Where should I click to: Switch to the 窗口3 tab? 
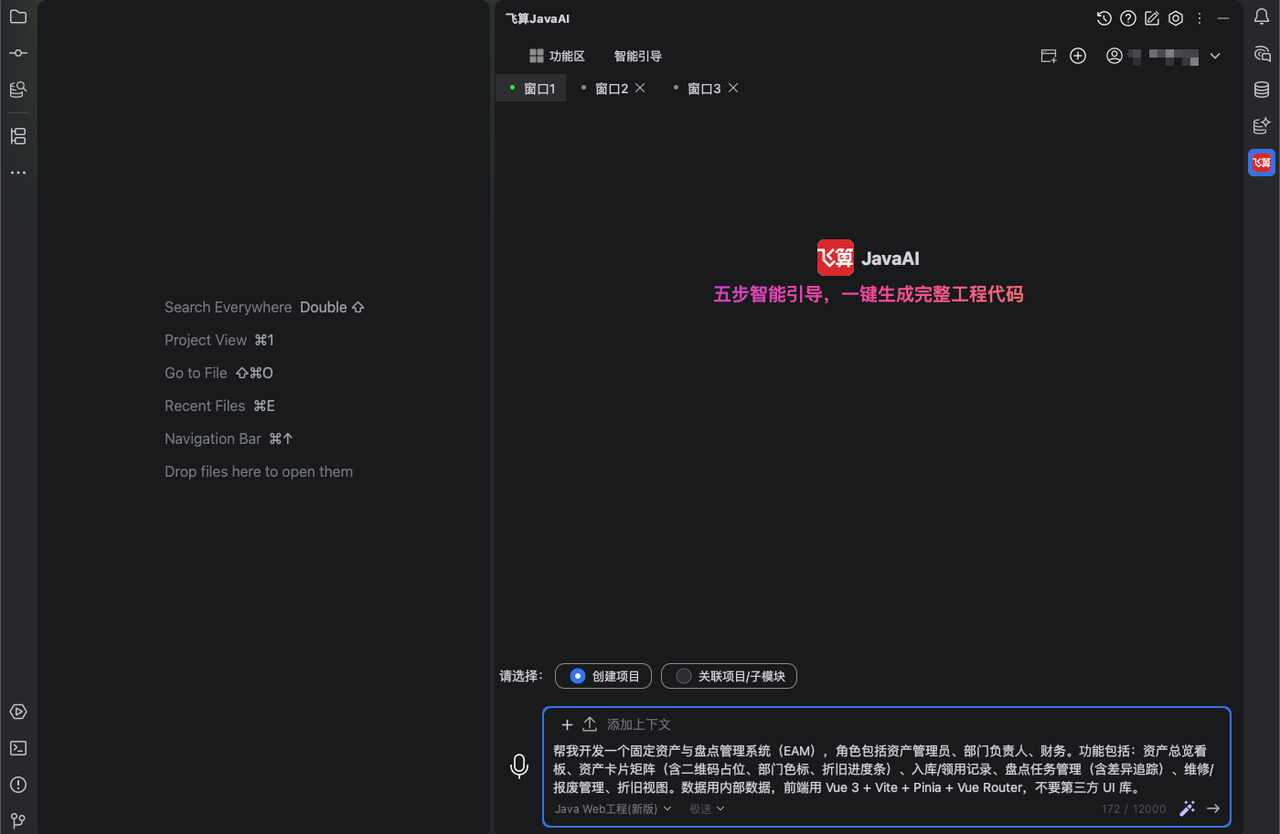704,88
